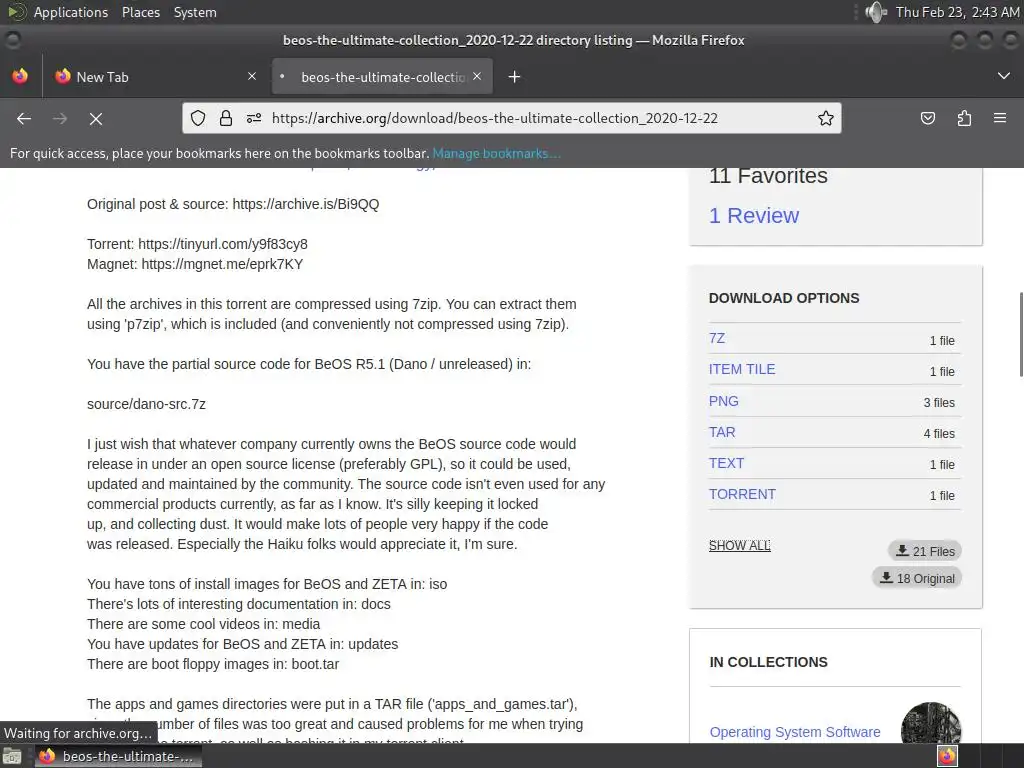This screenshot has height=768, width=1024.
Task: Open the volume speaker icon in panel
Action: point(875,12)
